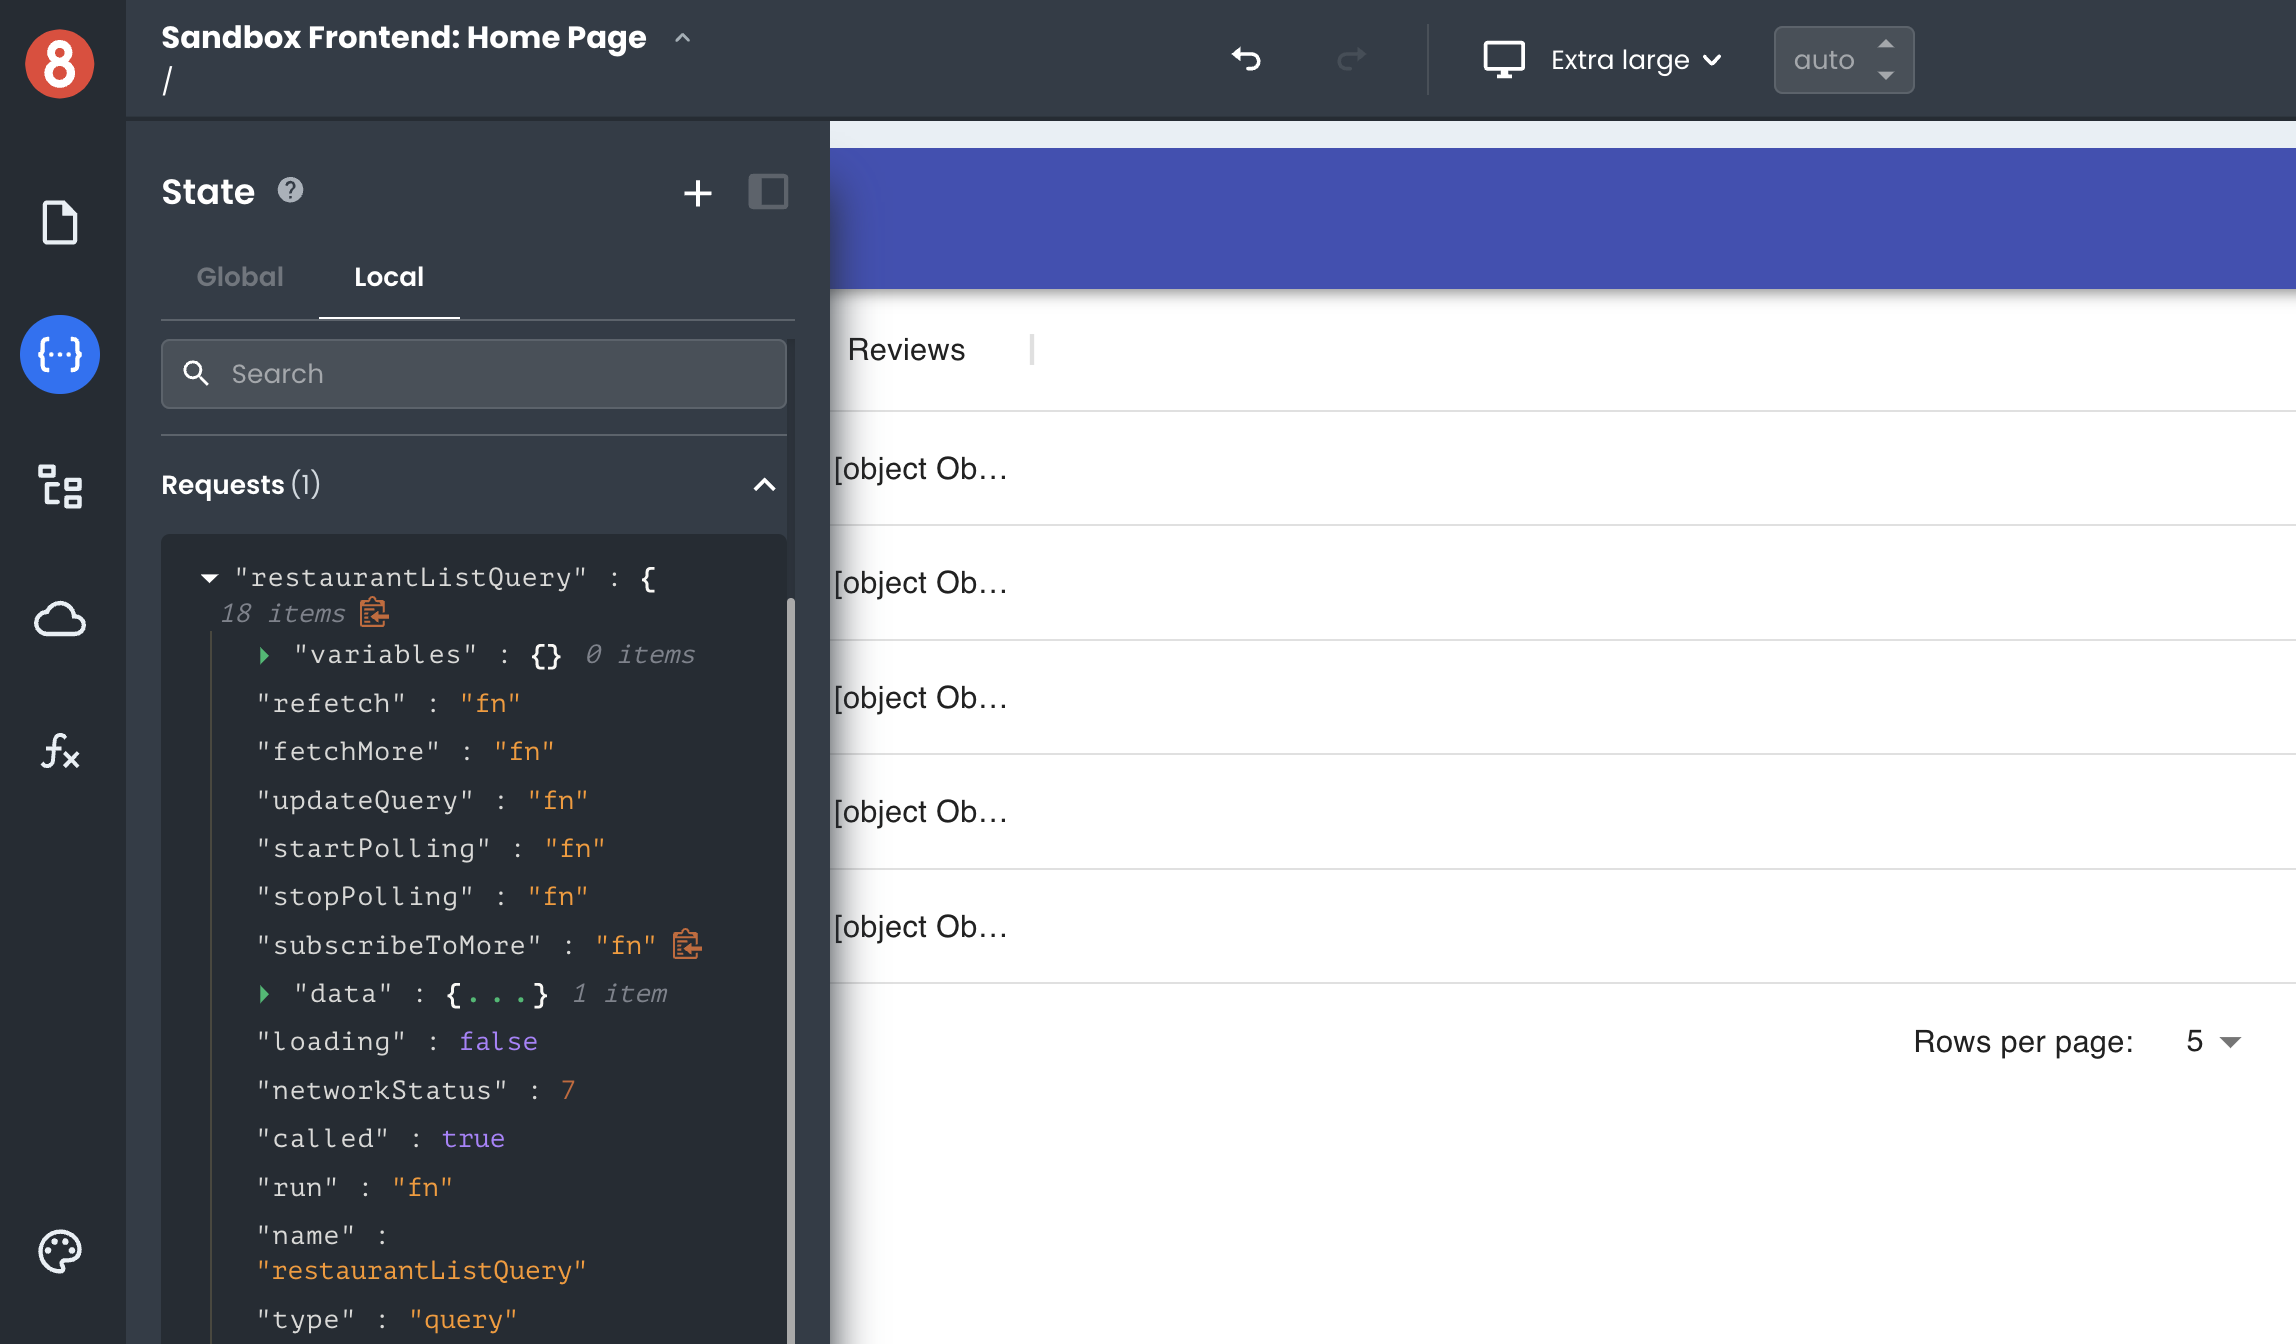
Task: Click the State search field
Action: (x=474, y=374)
